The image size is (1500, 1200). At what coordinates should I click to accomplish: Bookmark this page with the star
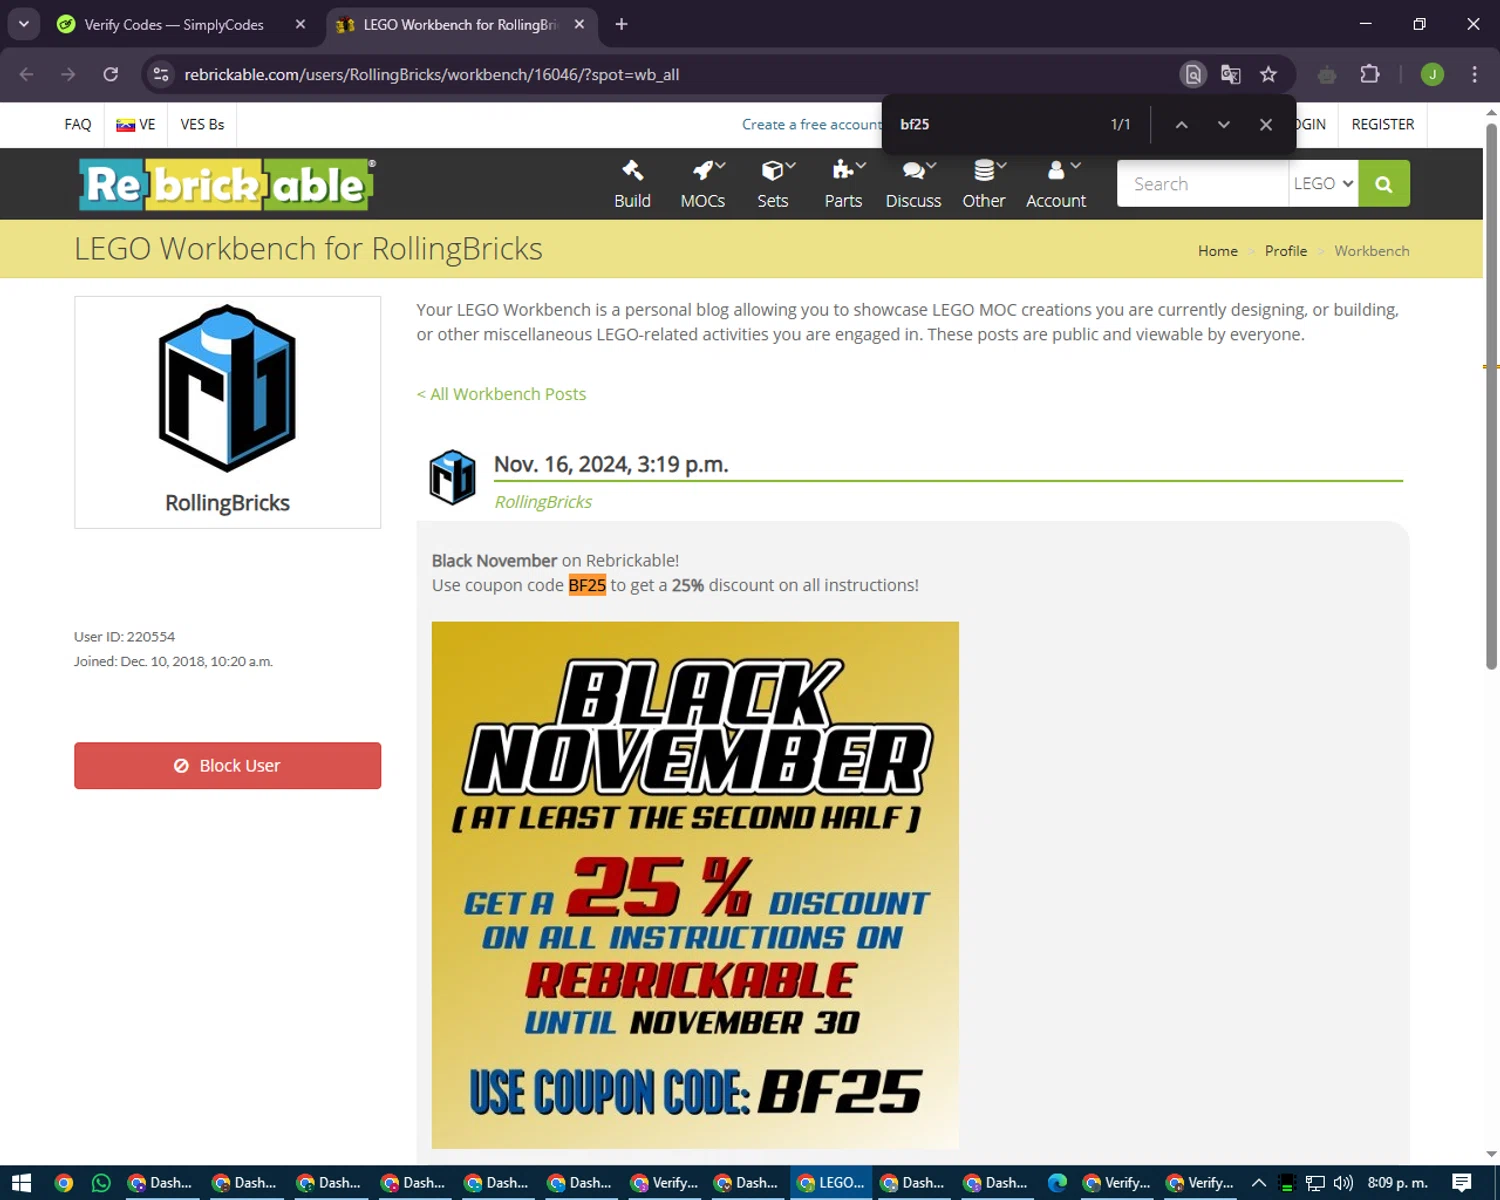point(1268,74)
